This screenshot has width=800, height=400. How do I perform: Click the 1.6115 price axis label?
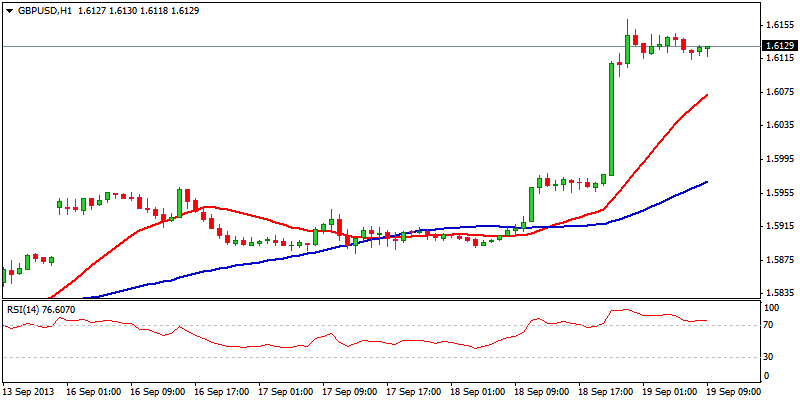778,58
